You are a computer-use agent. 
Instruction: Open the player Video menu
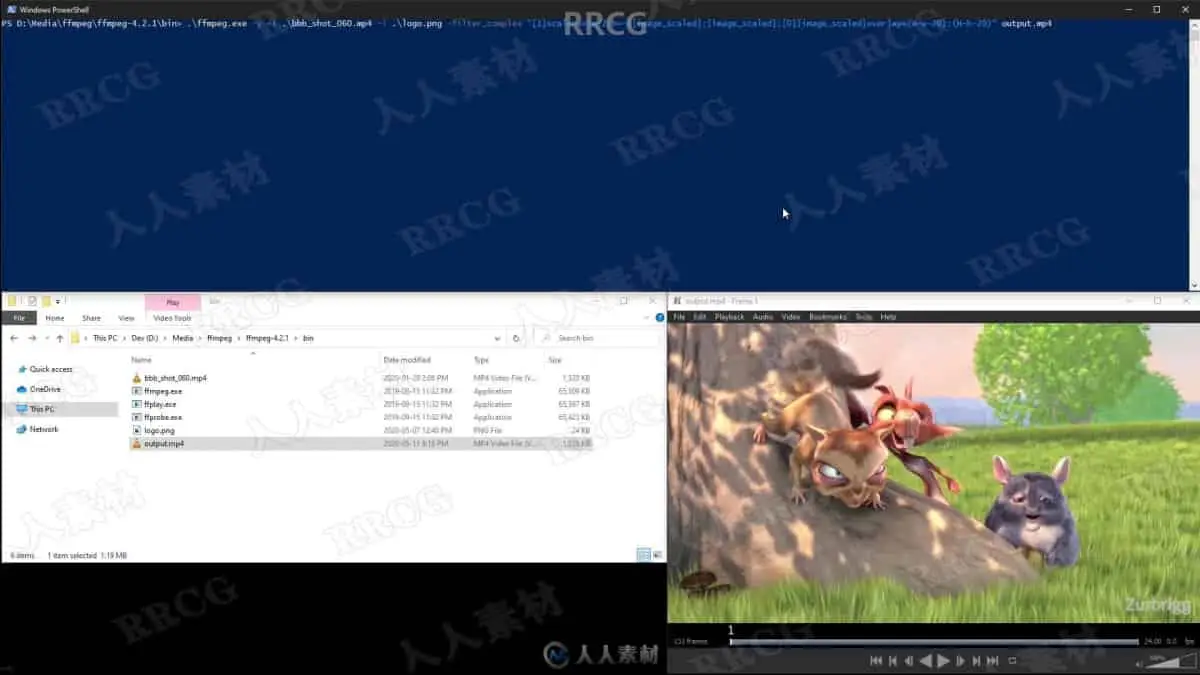coord(791,317)
